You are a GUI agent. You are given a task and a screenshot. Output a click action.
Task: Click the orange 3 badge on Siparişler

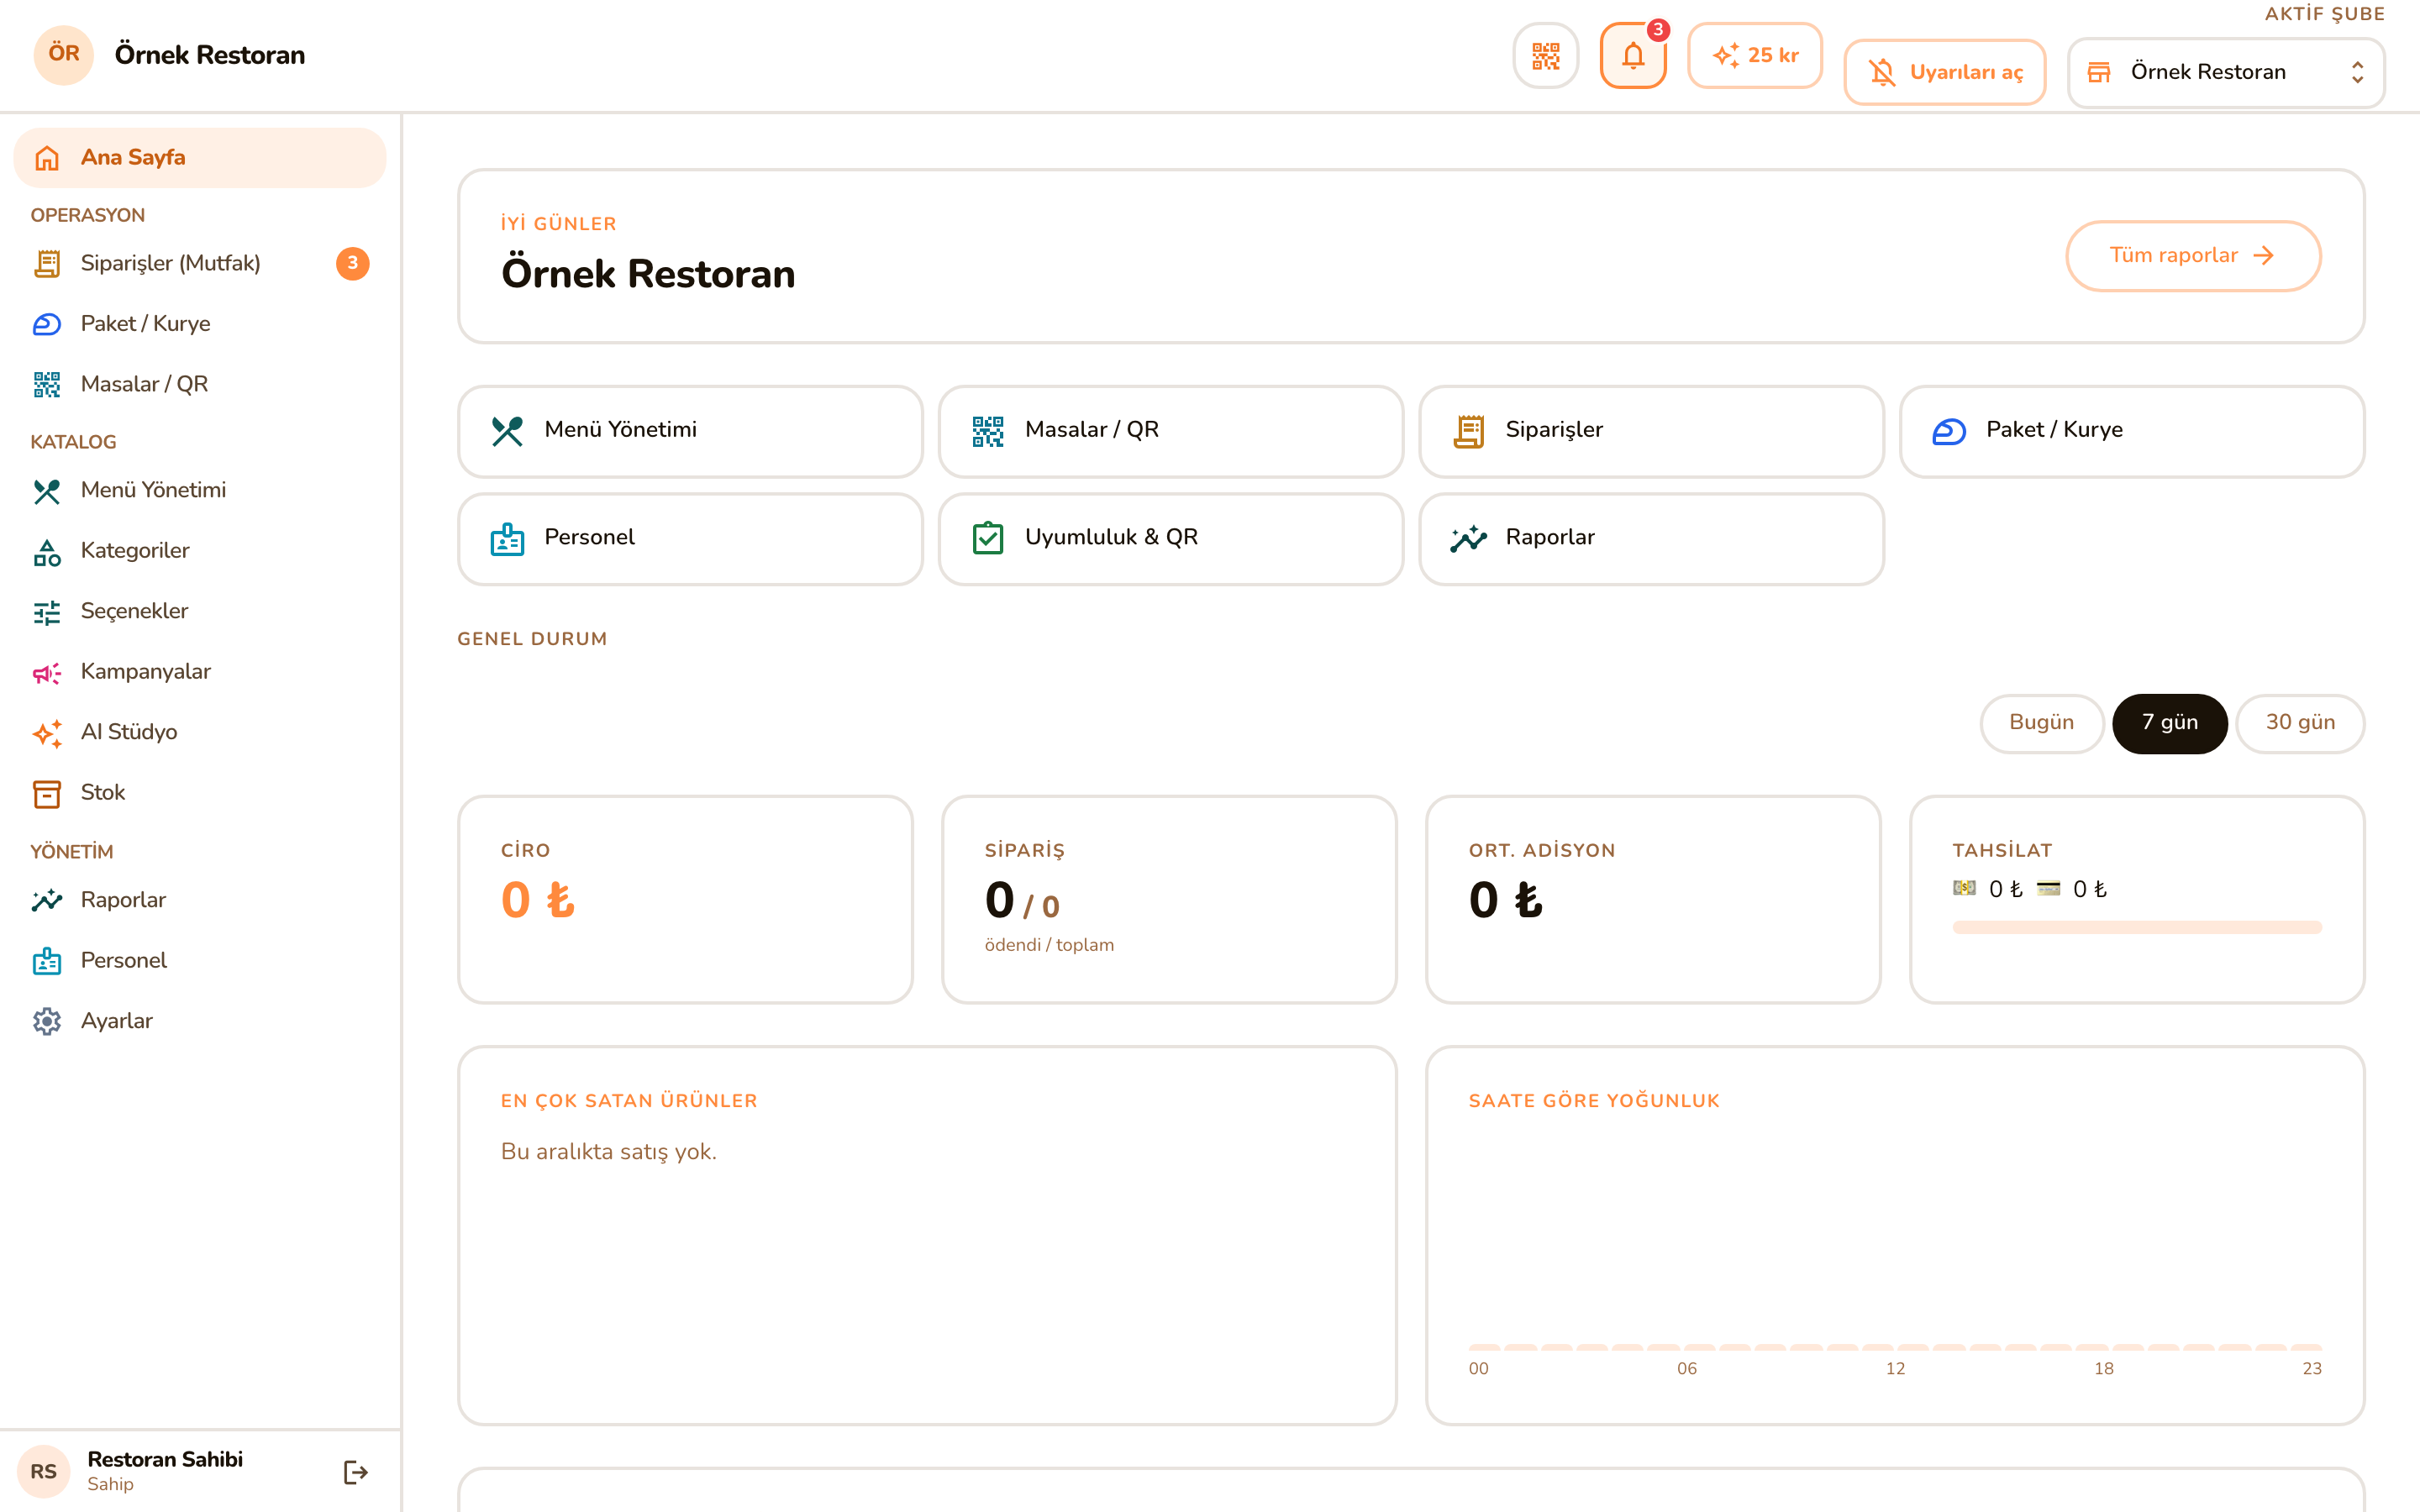point(352,264)
